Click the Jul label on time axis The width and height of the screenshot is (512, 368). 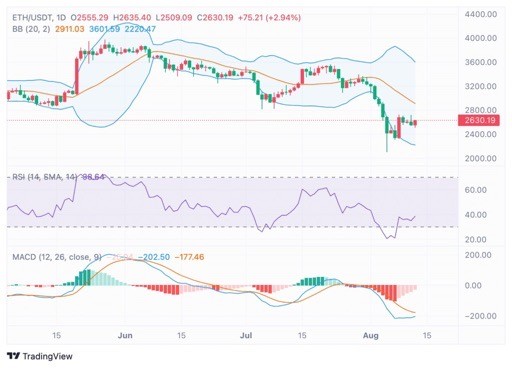(246, 335)
